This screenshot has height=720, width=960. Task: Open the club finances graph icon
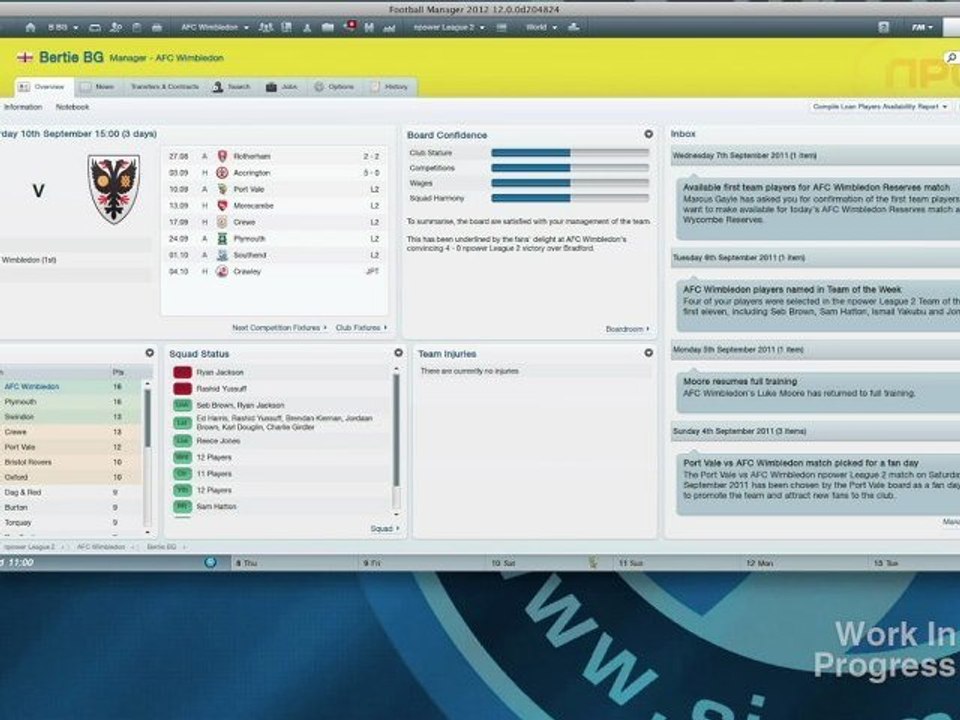[x=389, y=28]
